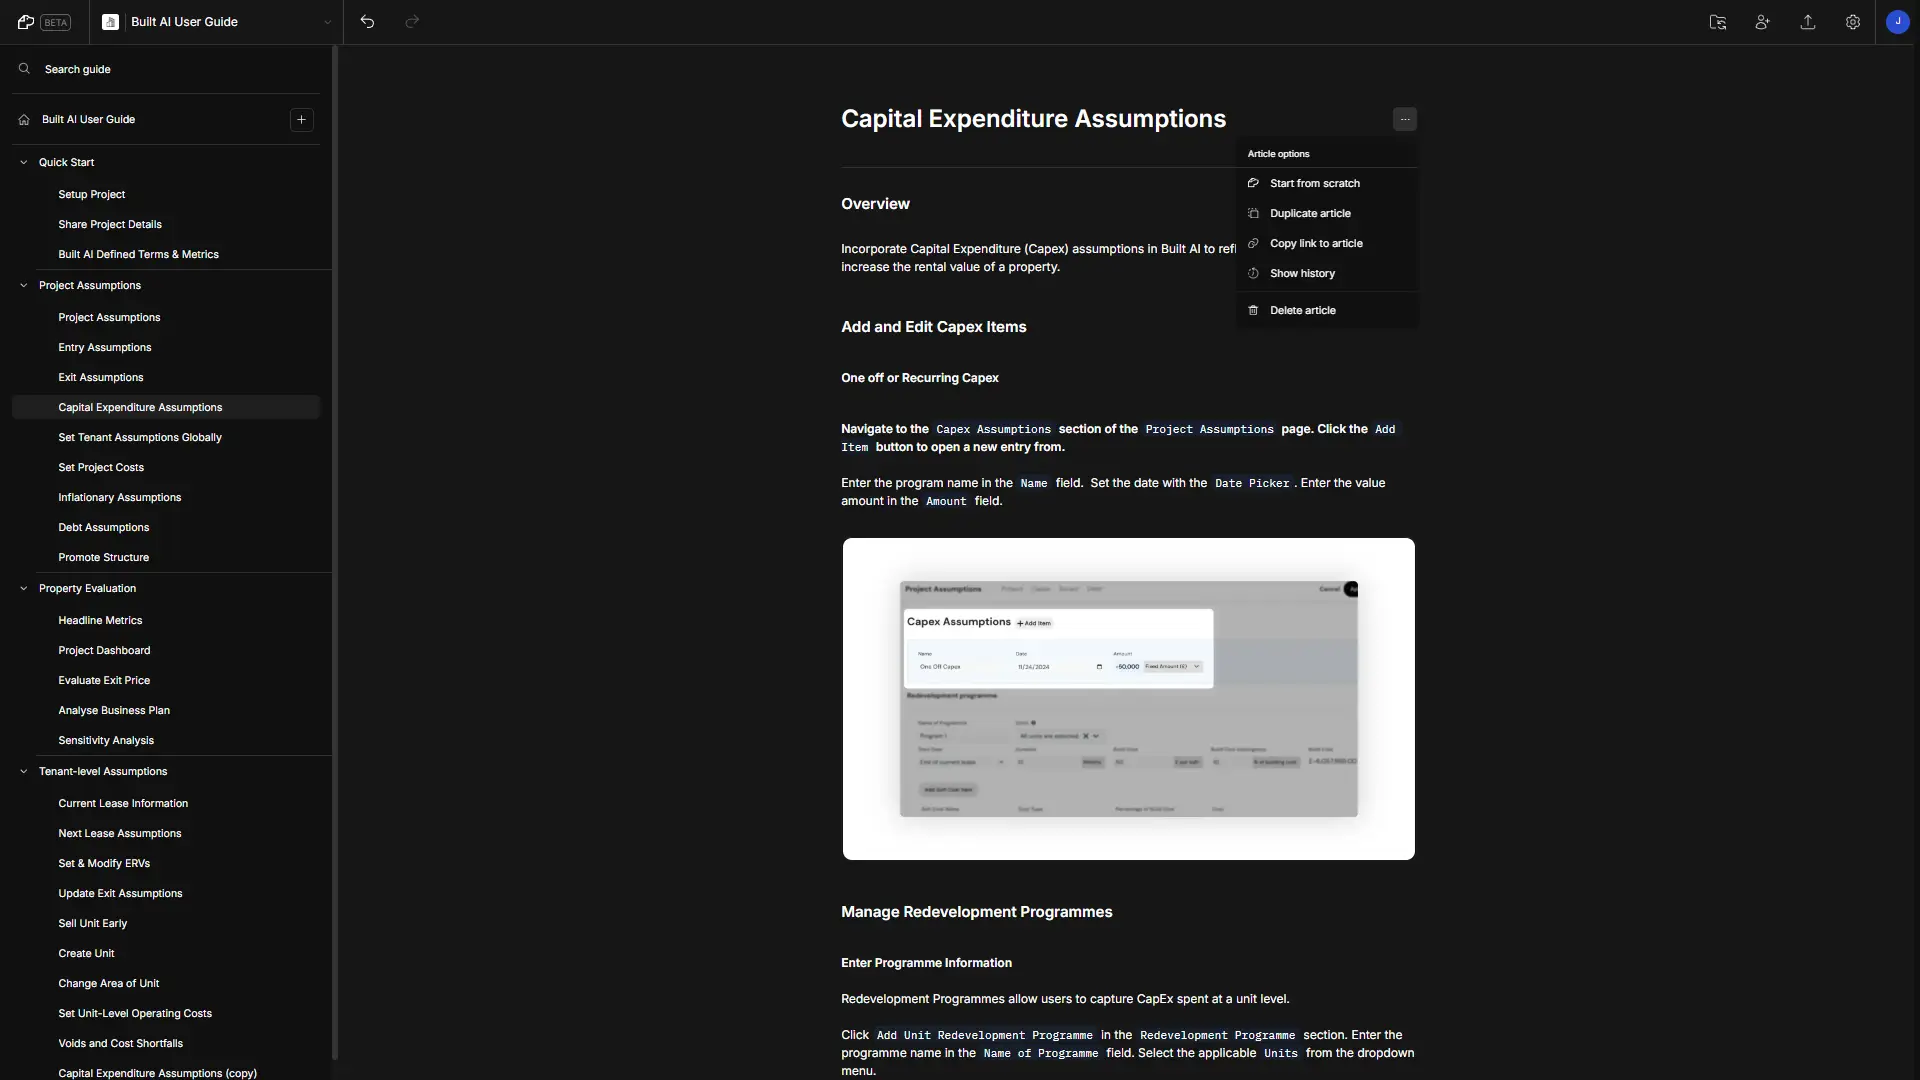
Task: Choose Duplicate article from menu
Action: pyautogui.click(x=1327, y=213)
